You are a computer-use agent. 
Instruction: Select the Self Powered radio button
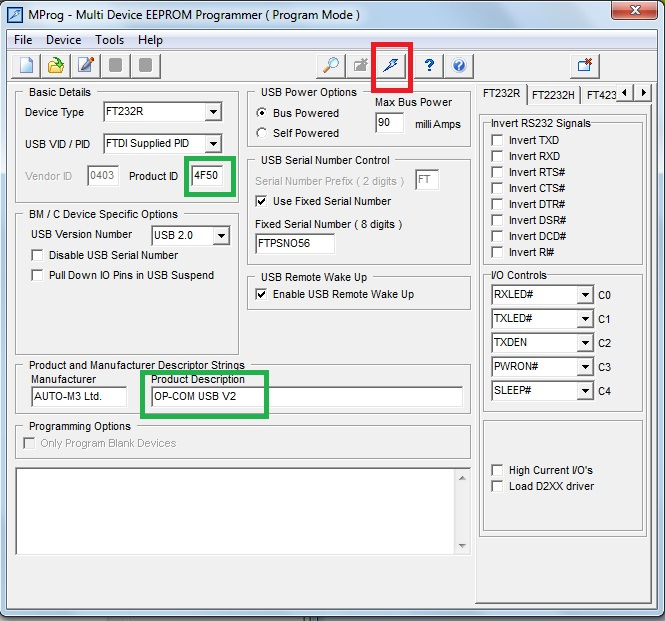click(262, 133)
